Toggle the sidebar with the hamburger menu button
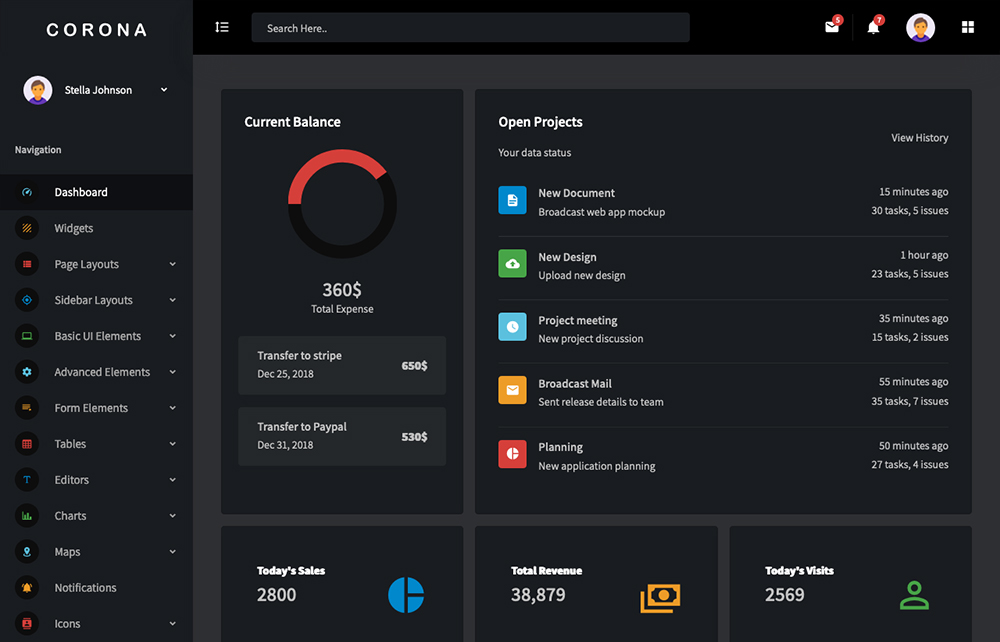 pyautogui.click(x=222, y=27)
